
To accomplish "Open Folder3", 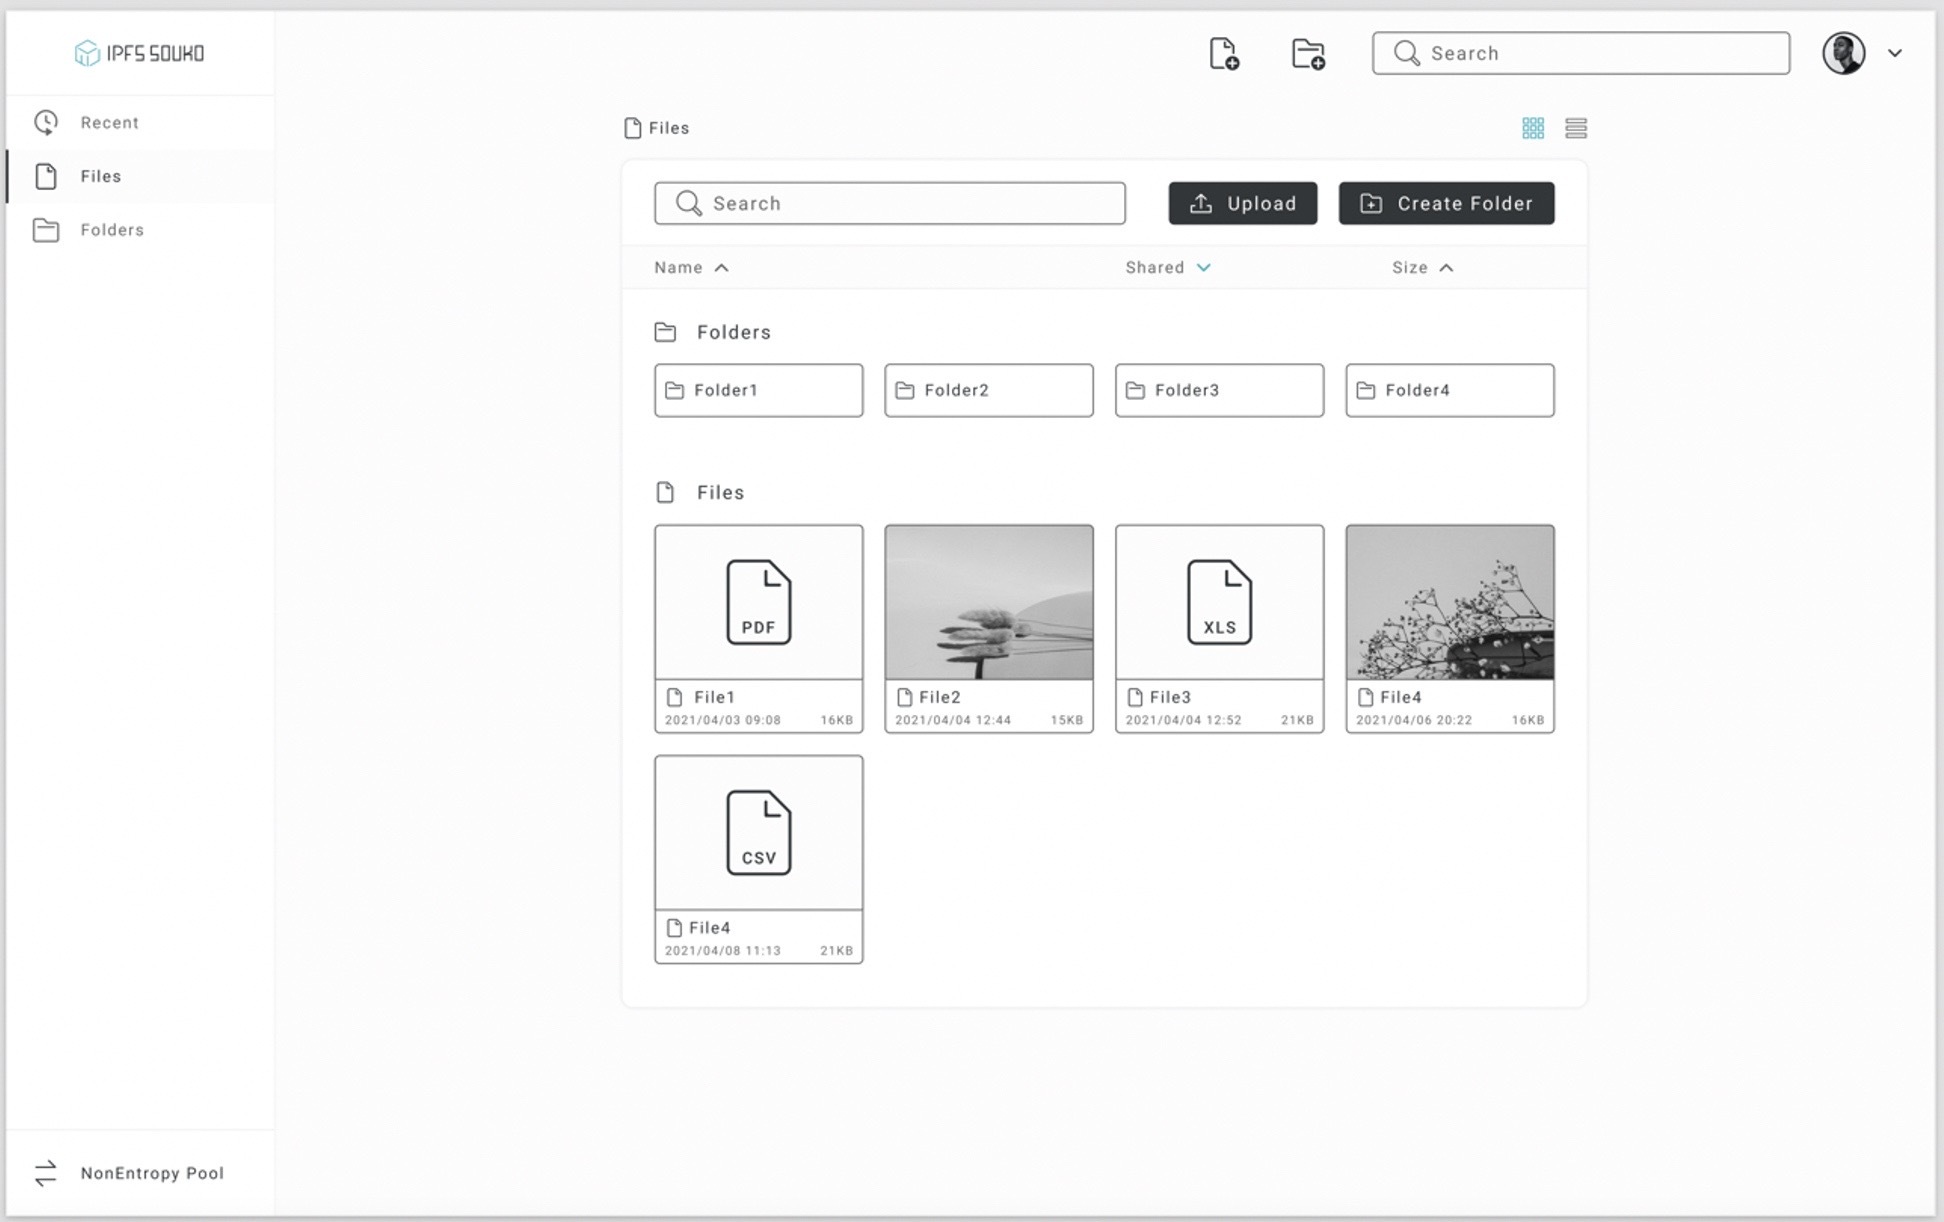I will click(x=1218, y=391).
